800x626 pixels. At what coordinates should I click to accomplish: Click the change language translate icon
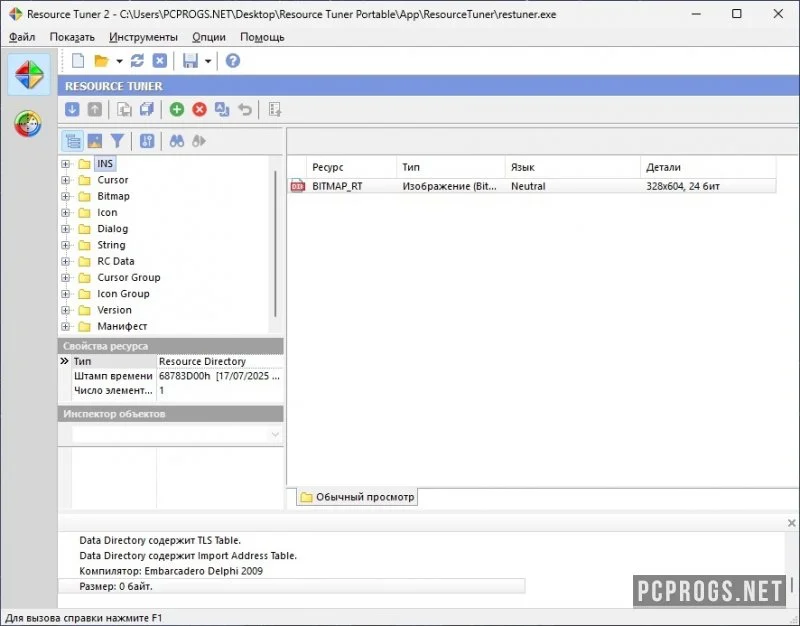tap(222, 109)
